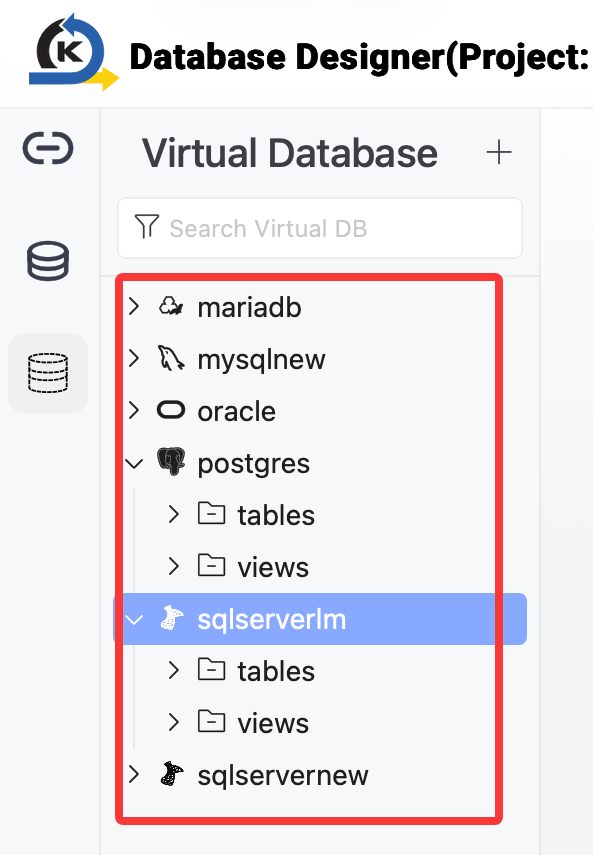Click the filter funnel icon
Image resolution: width=593 pixels, height=855 pixels.
coord(147,227)
